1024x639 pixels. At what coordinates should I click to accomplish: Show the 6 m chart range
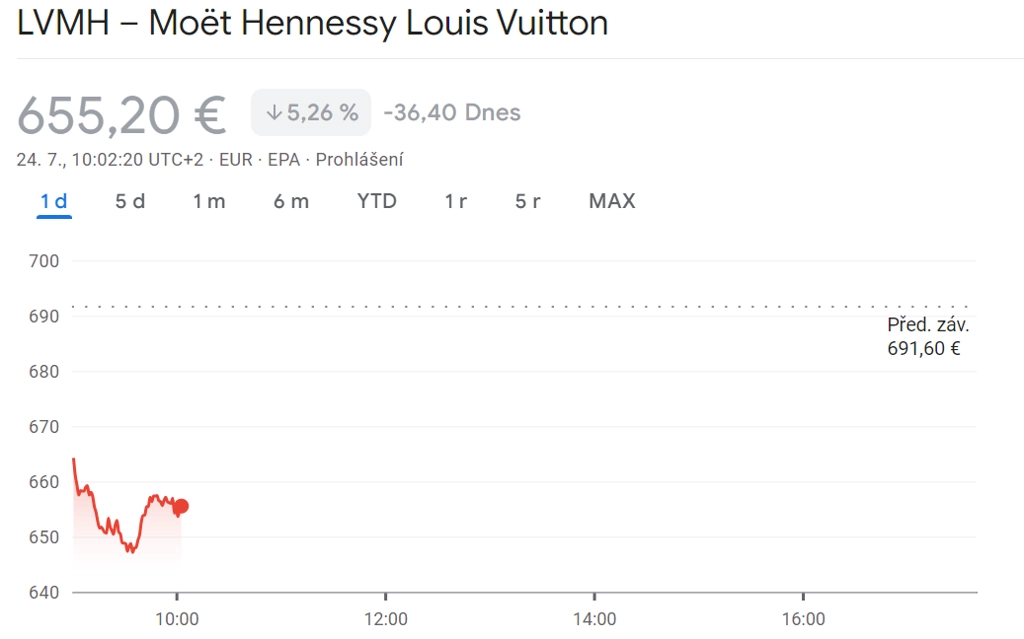pyautogui.click(x=291, y=201)
